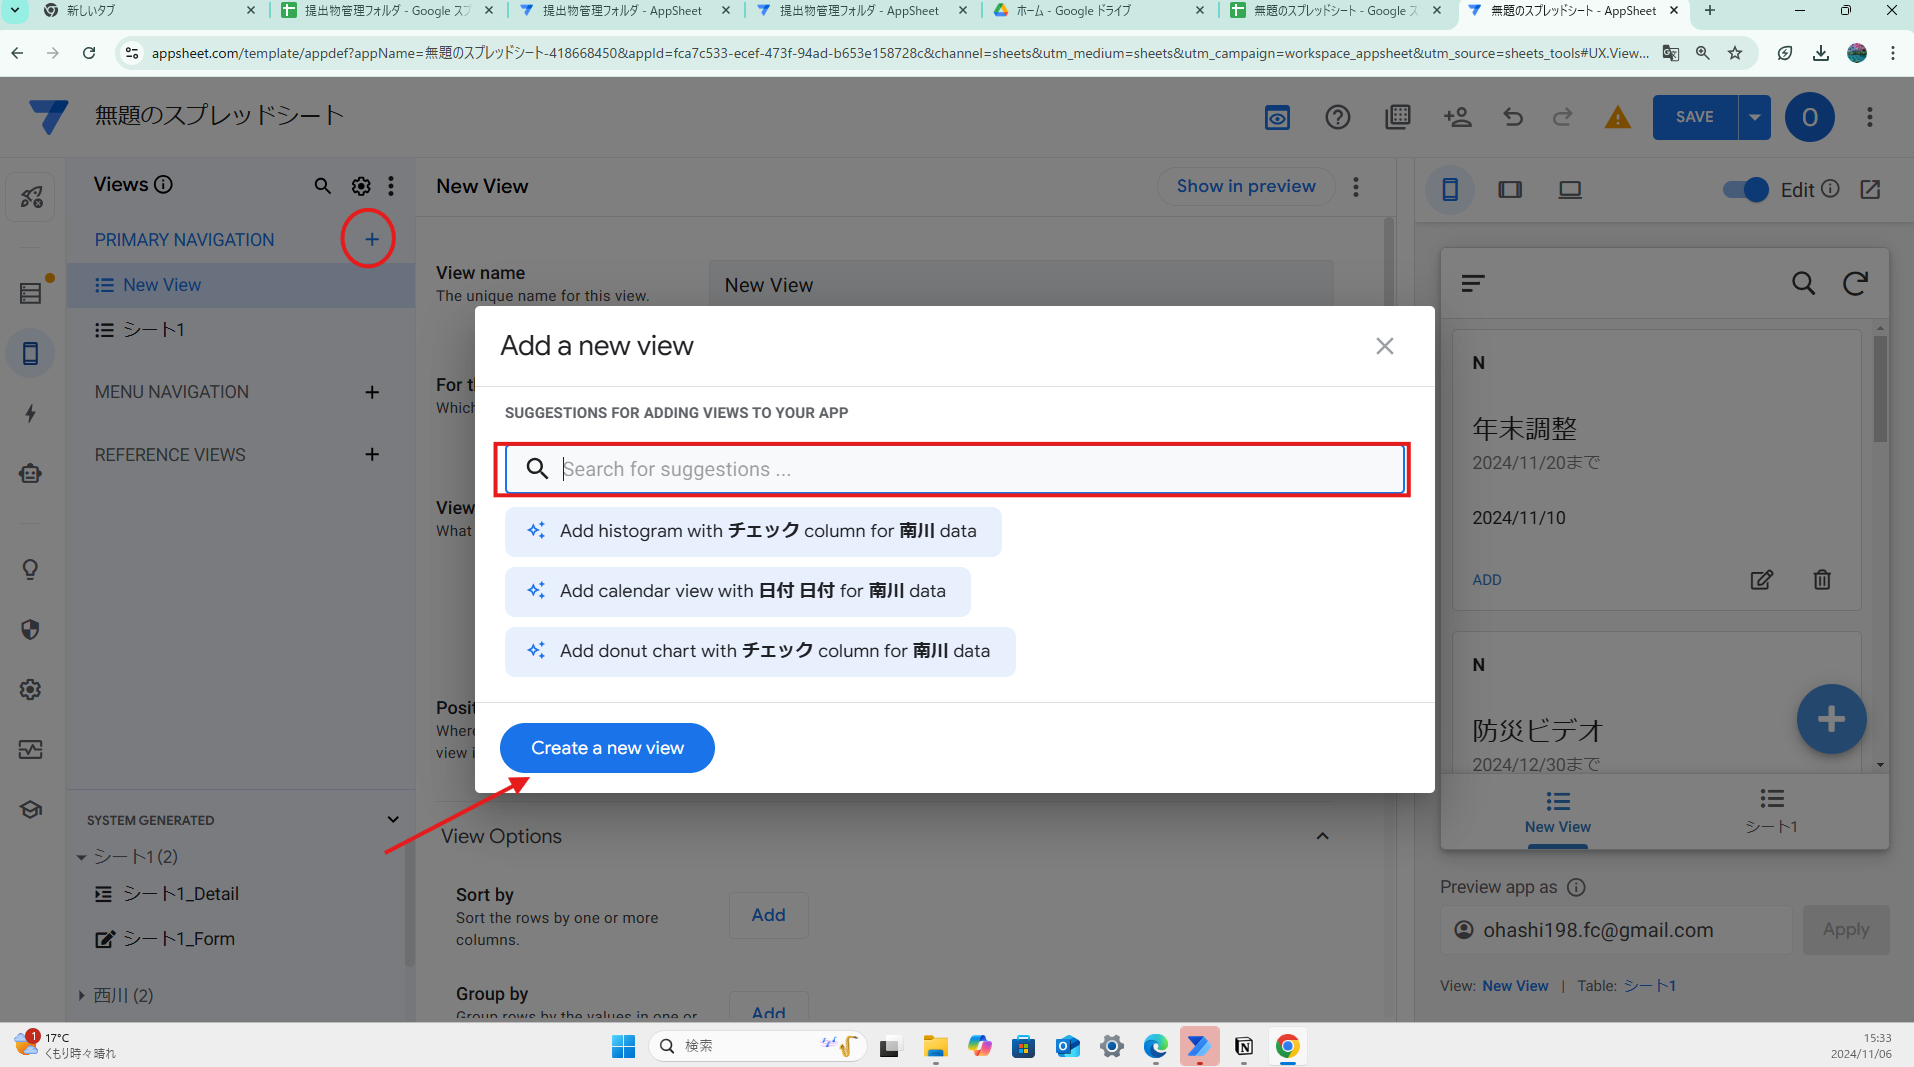This screenshot has width=1914, height=1067.
Task: Open the Security shield icon
Action: click(31, 629)
